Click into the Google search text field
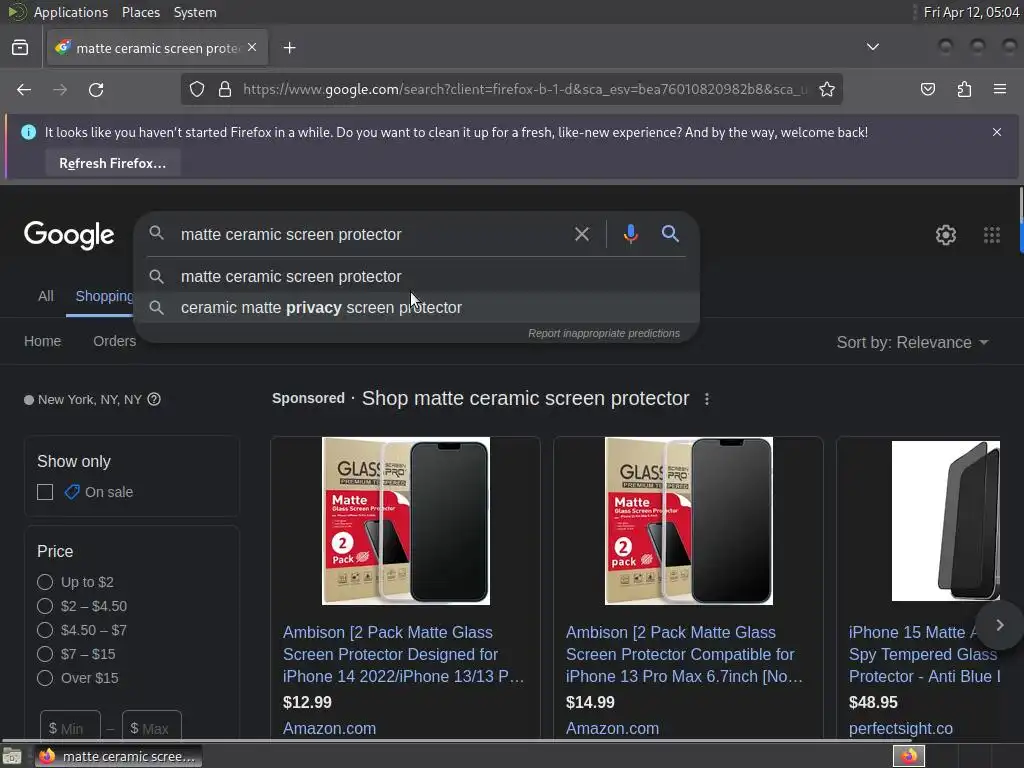Viewport: 1024px width, 768px height. 369,234
